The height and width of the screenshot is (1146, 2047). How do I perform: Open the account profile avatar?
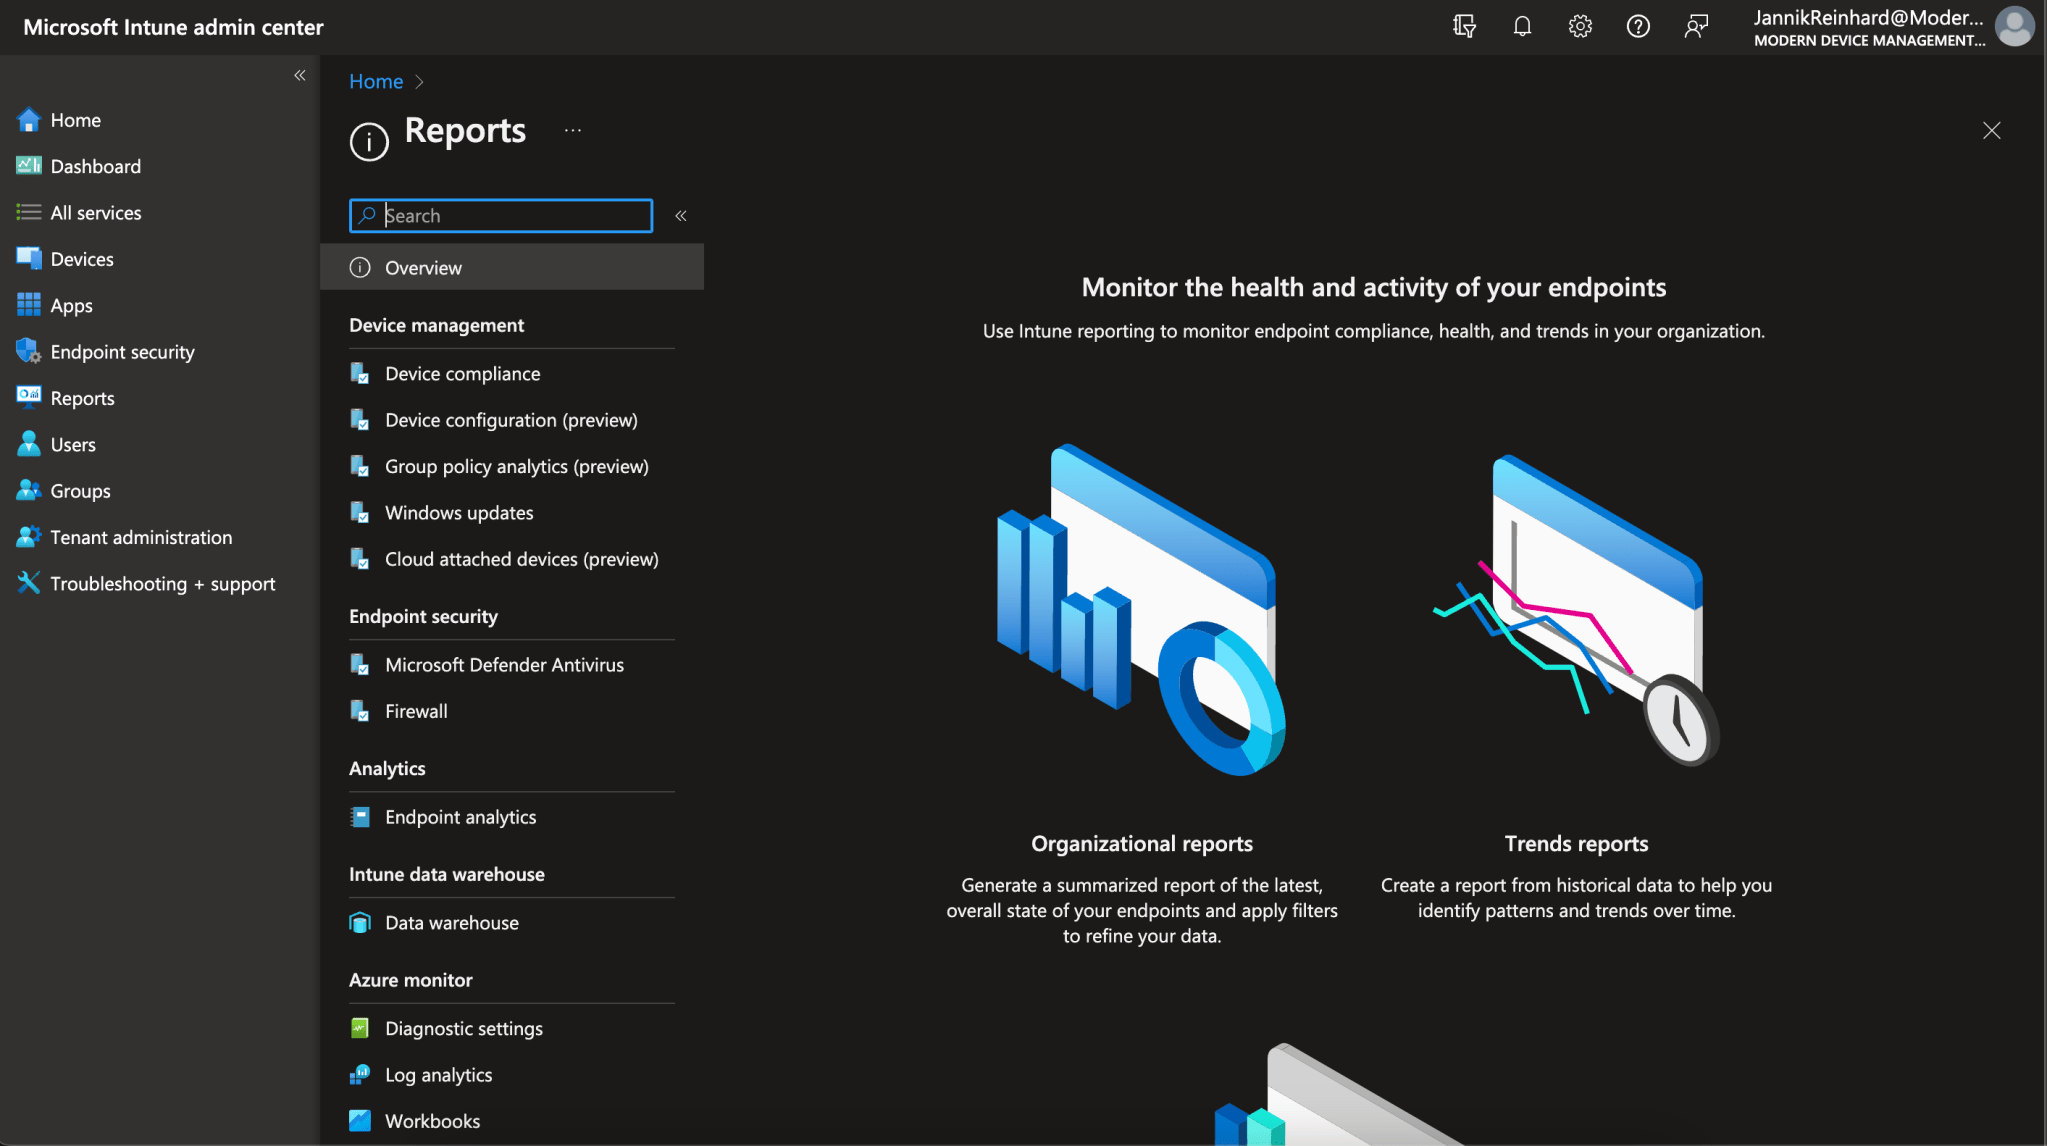(2014, 27)
